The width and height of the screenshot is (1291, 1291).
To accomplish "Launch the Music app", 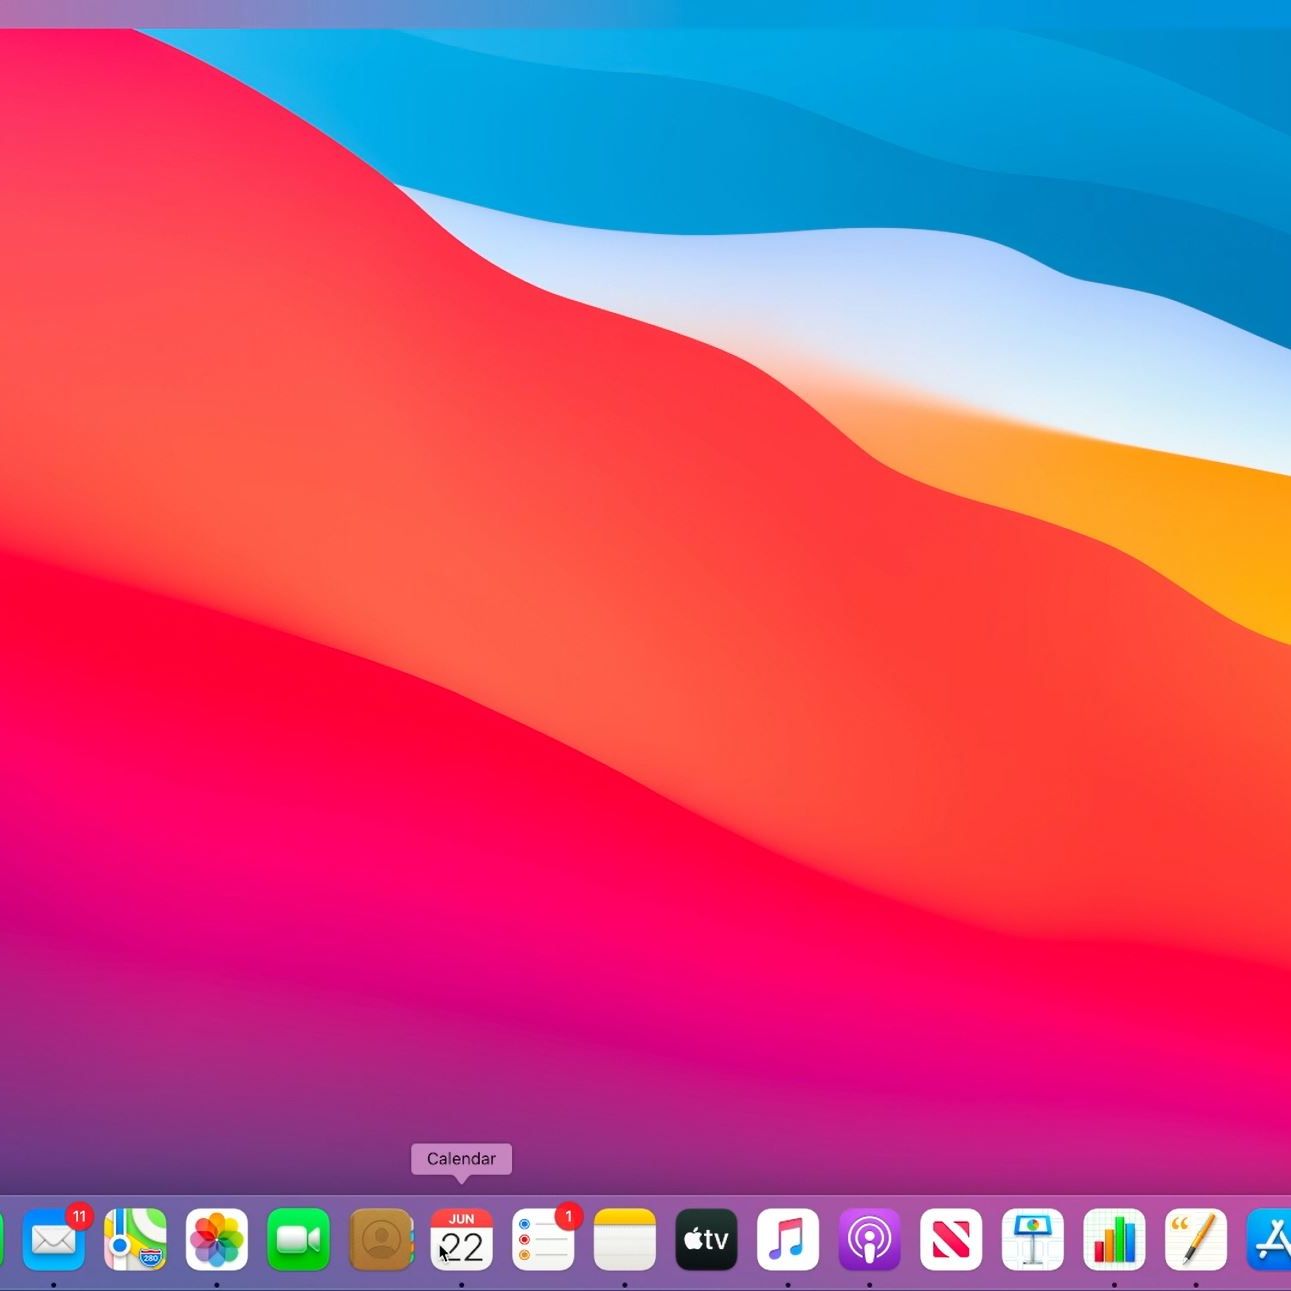I will click(788, 1240).
